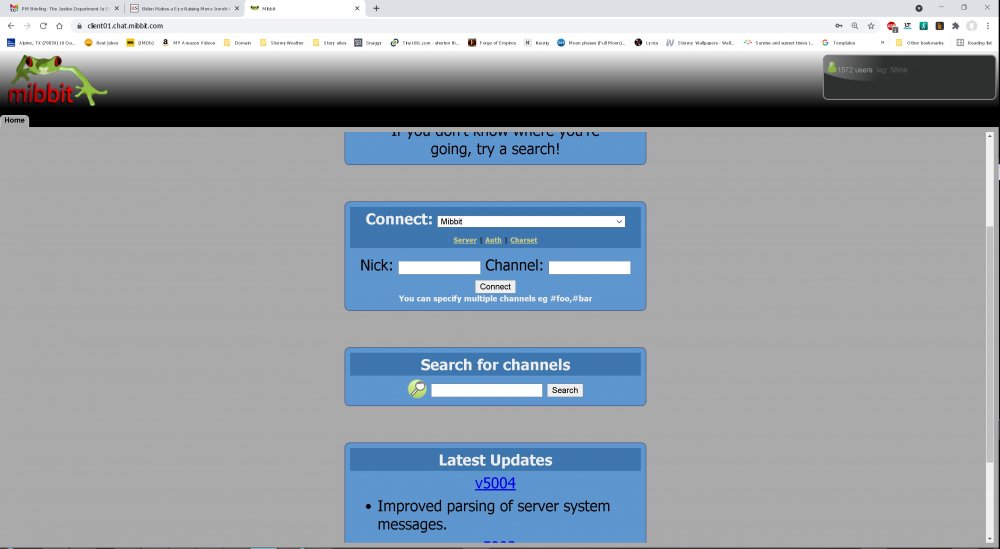
Task: Open the Chrome three-dot menu
Action: pos(988,25)
